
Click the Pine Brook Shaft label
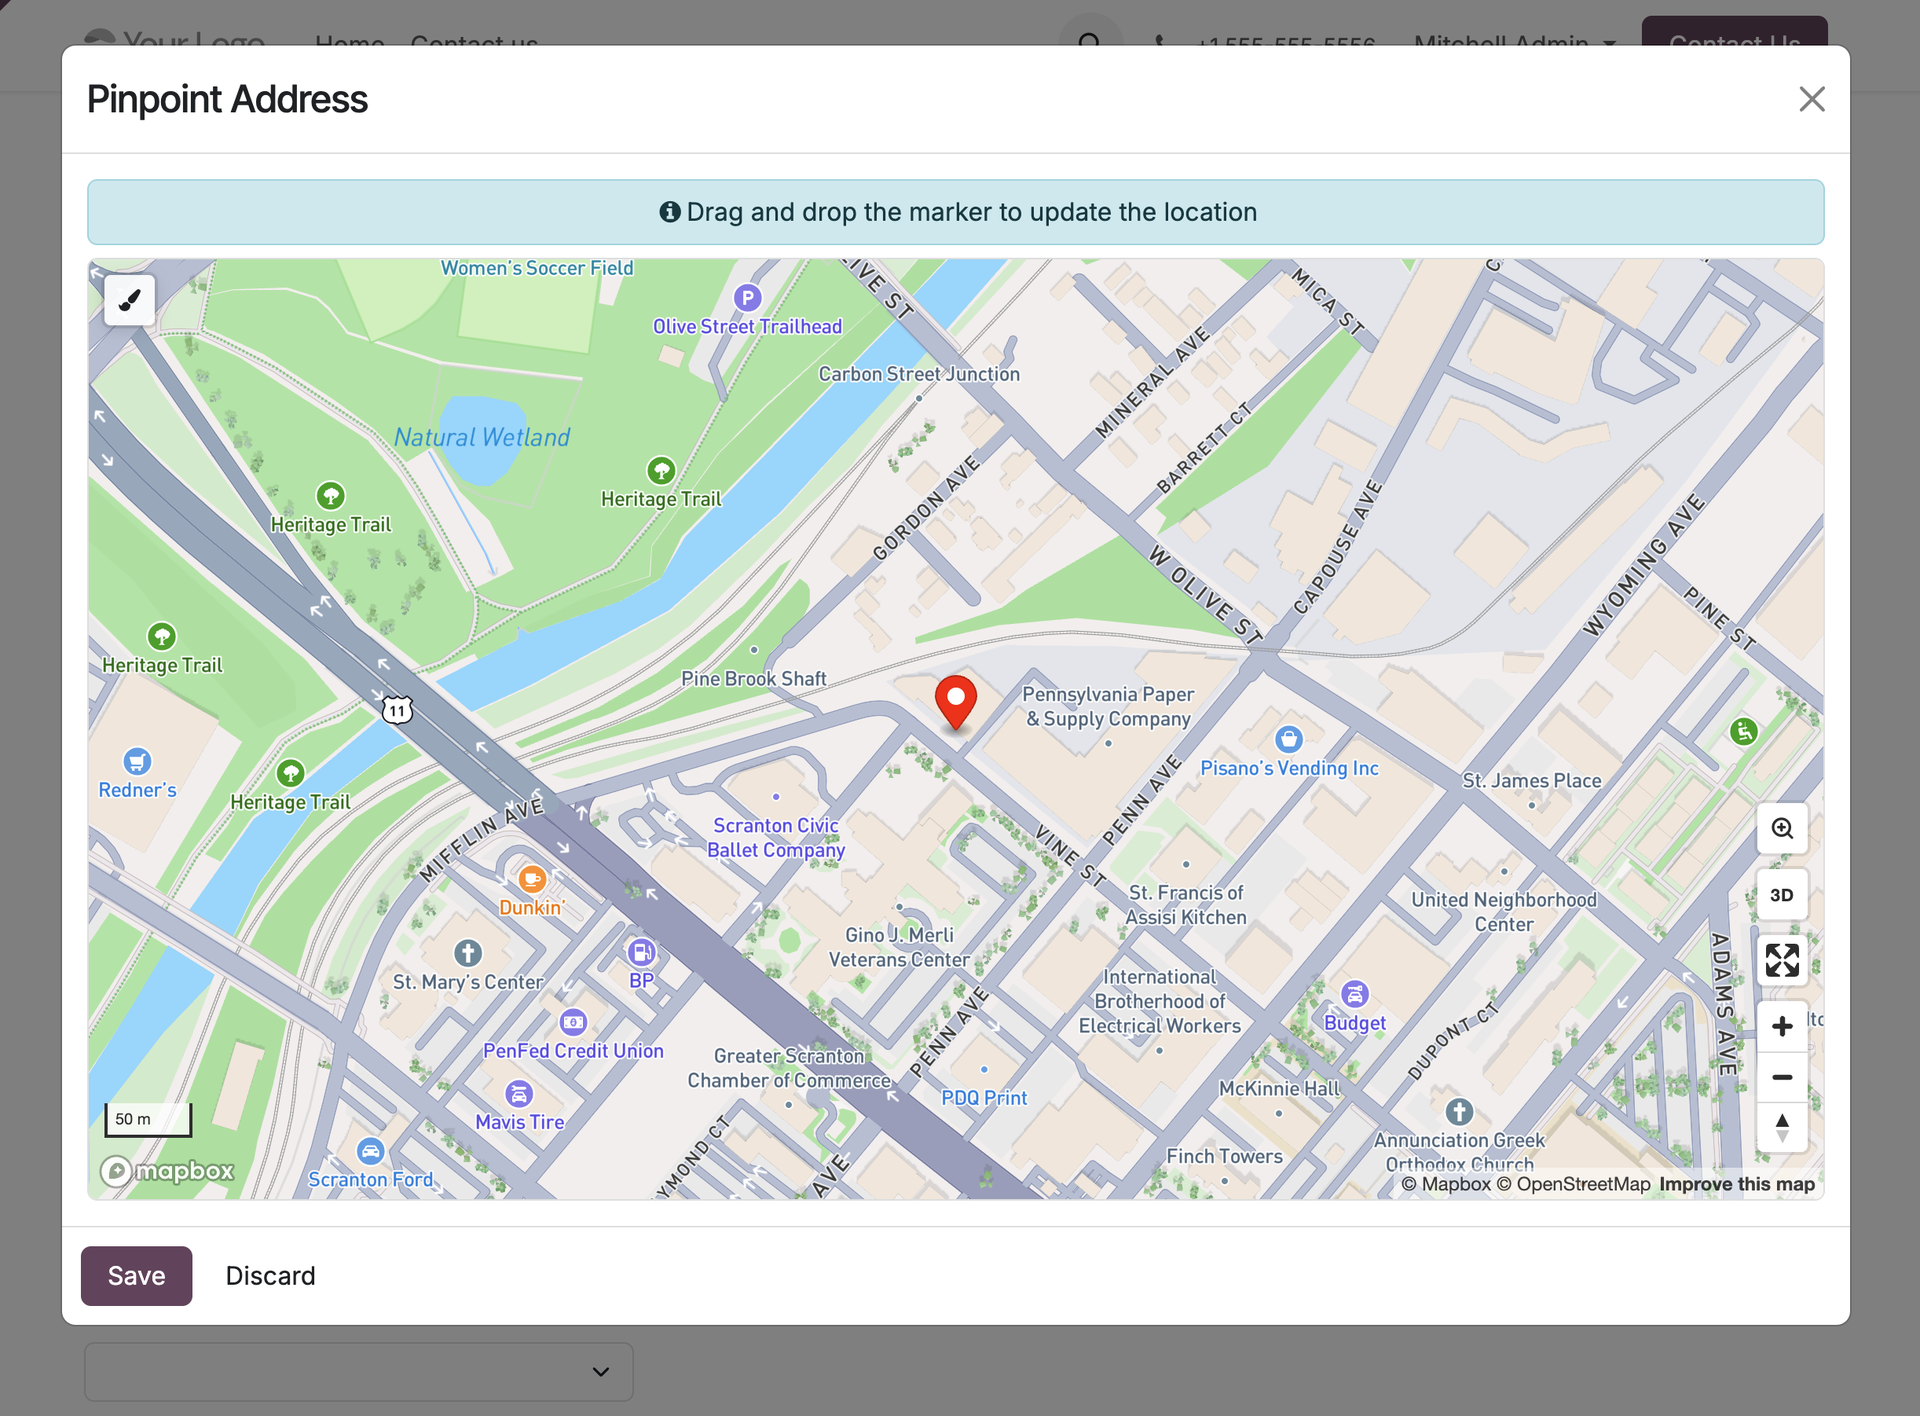(x=754, y=679)
